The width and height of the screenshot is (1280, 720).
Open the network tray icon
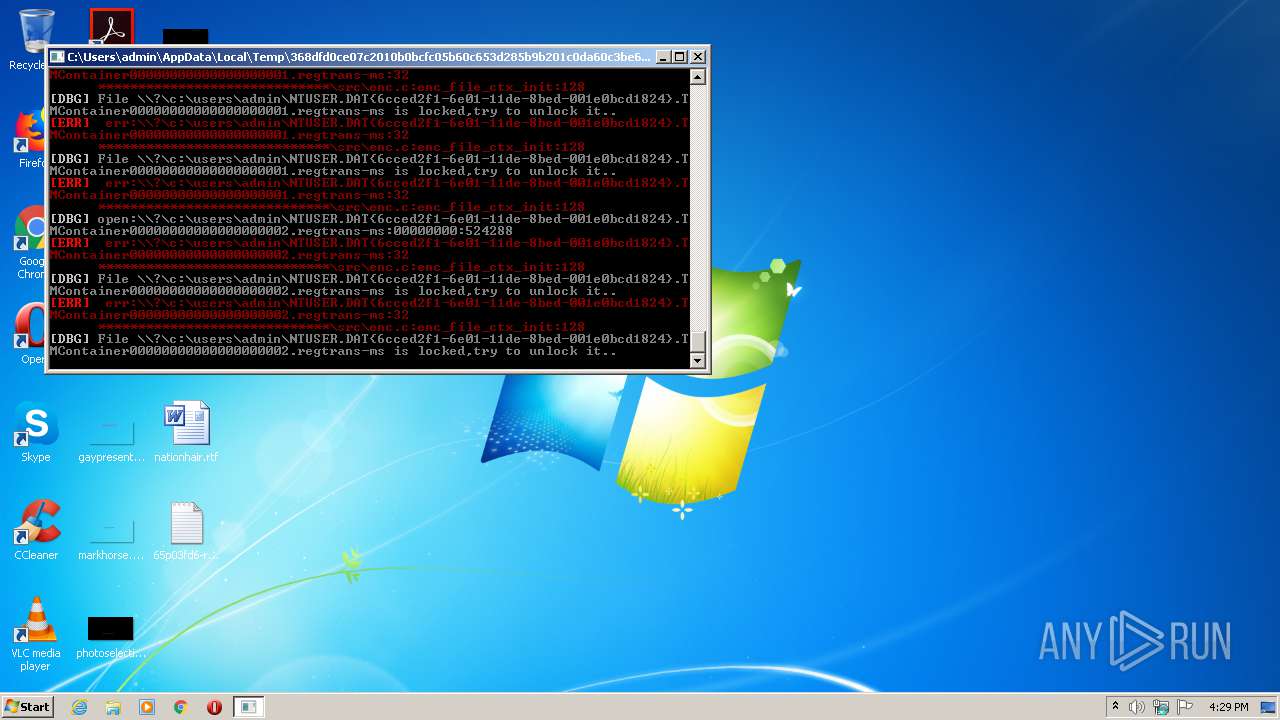coord(1161,707)
